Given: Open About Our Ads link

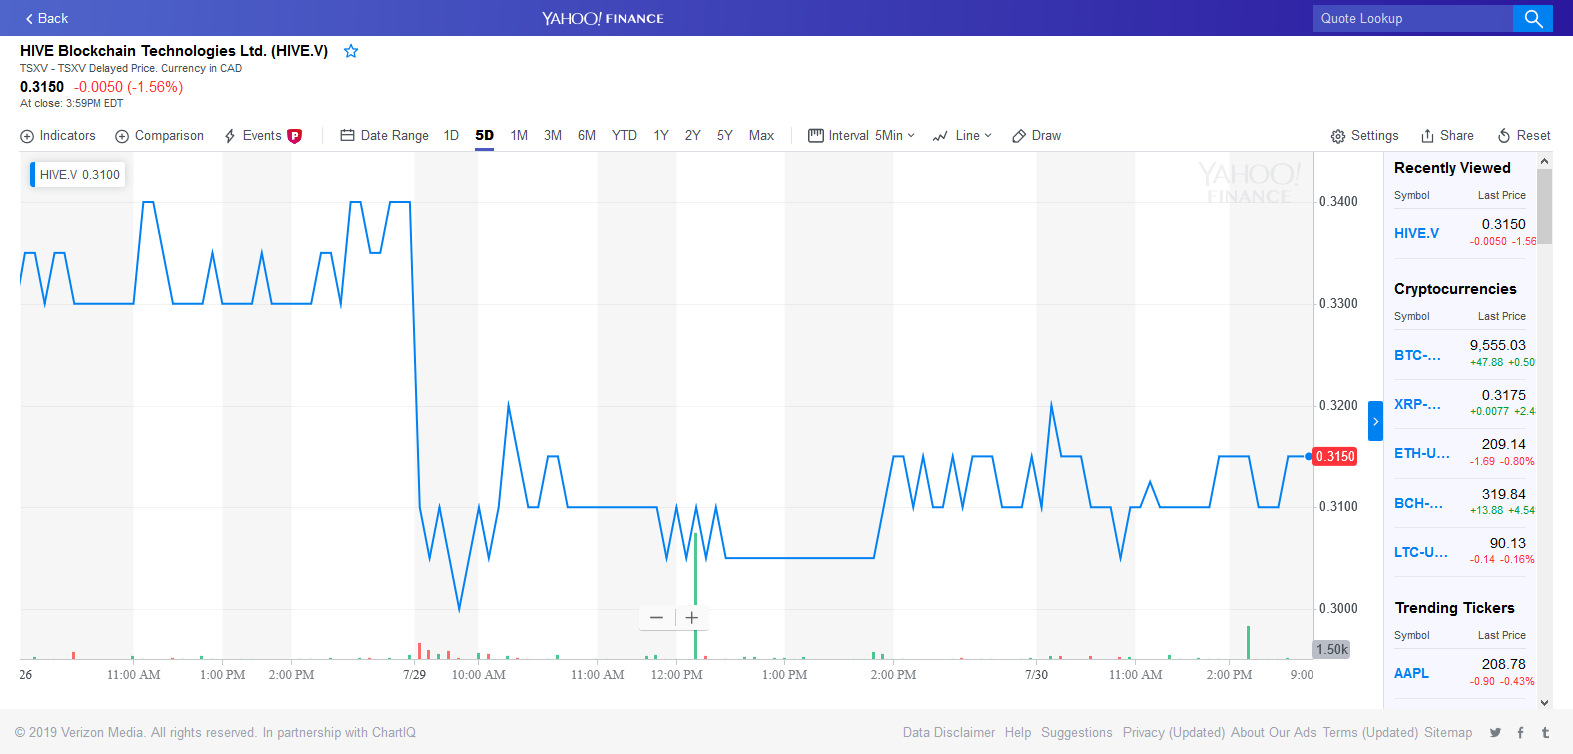Looking at the screenshot, I should coord(1274,733).
